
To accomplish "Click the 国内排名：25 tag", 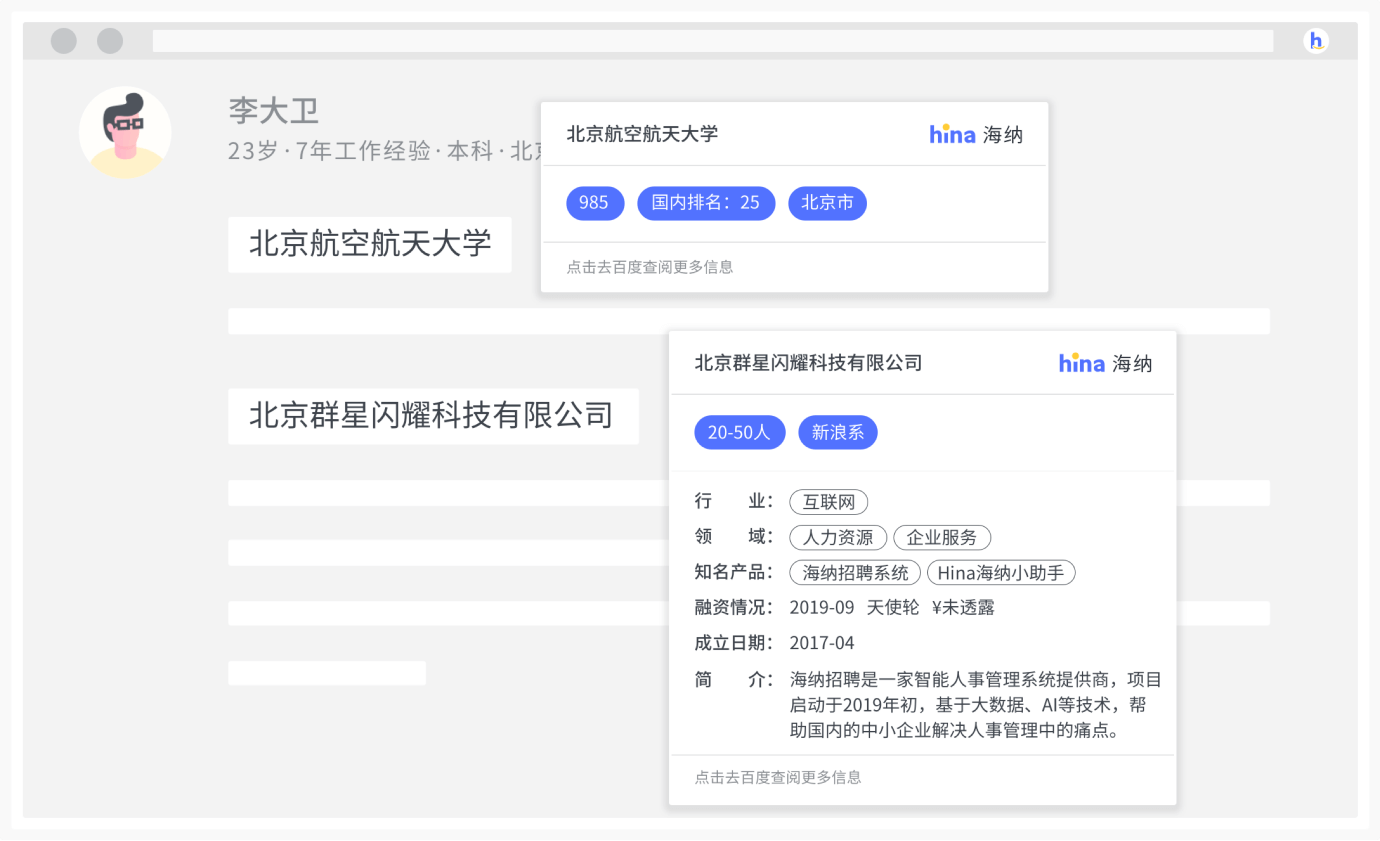I will coord(706,203).
